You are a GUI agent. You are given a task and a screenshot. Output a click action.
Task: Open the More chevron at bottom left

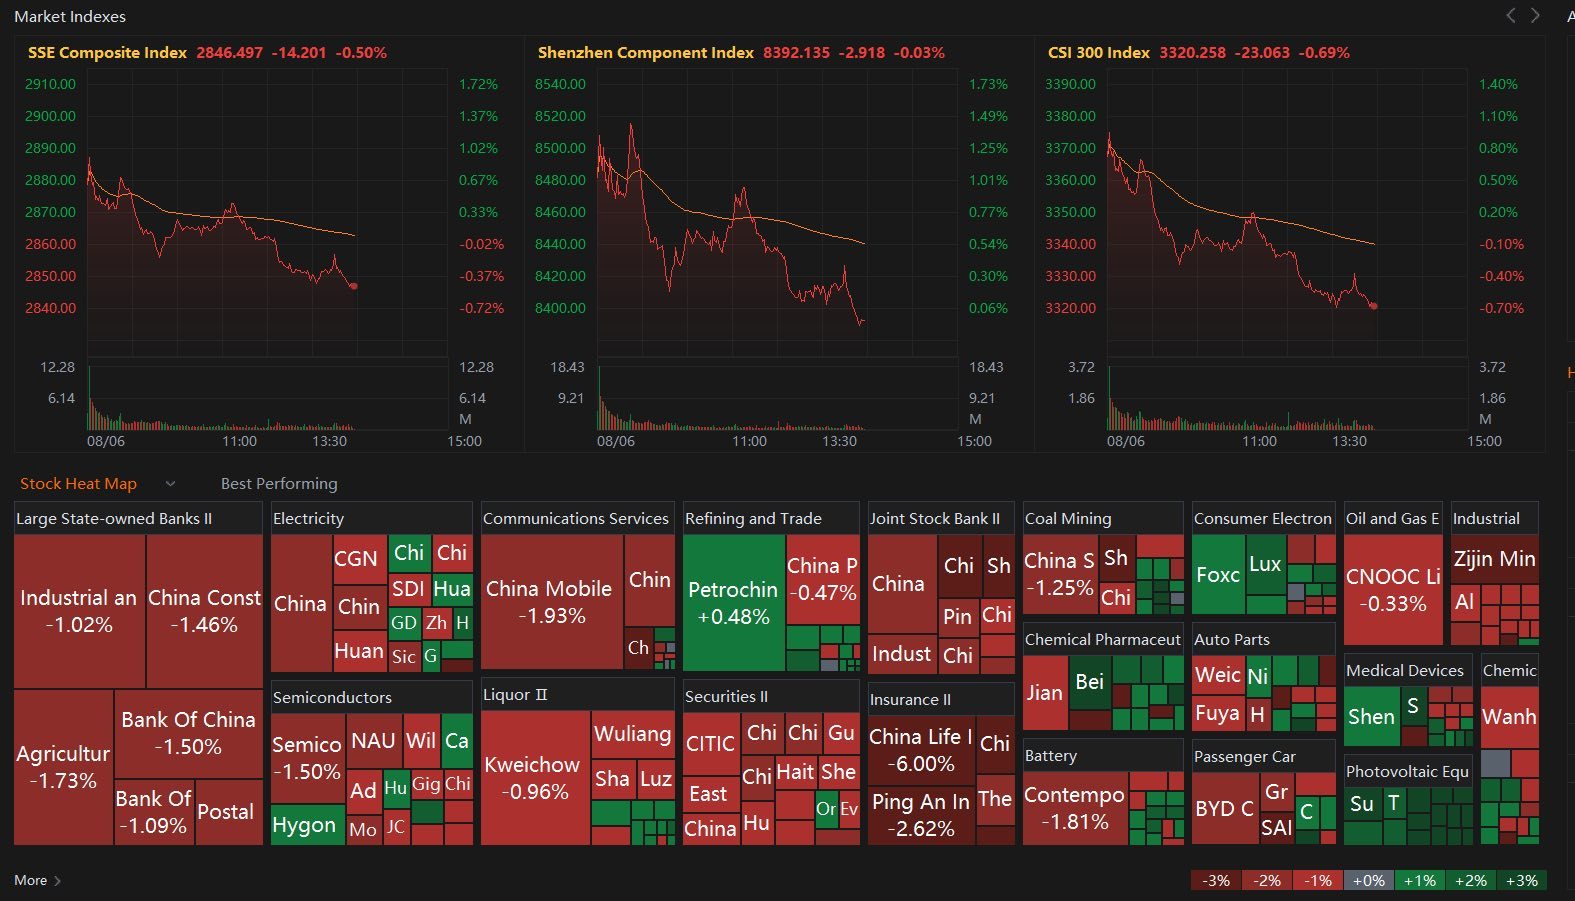pos(57,881)
